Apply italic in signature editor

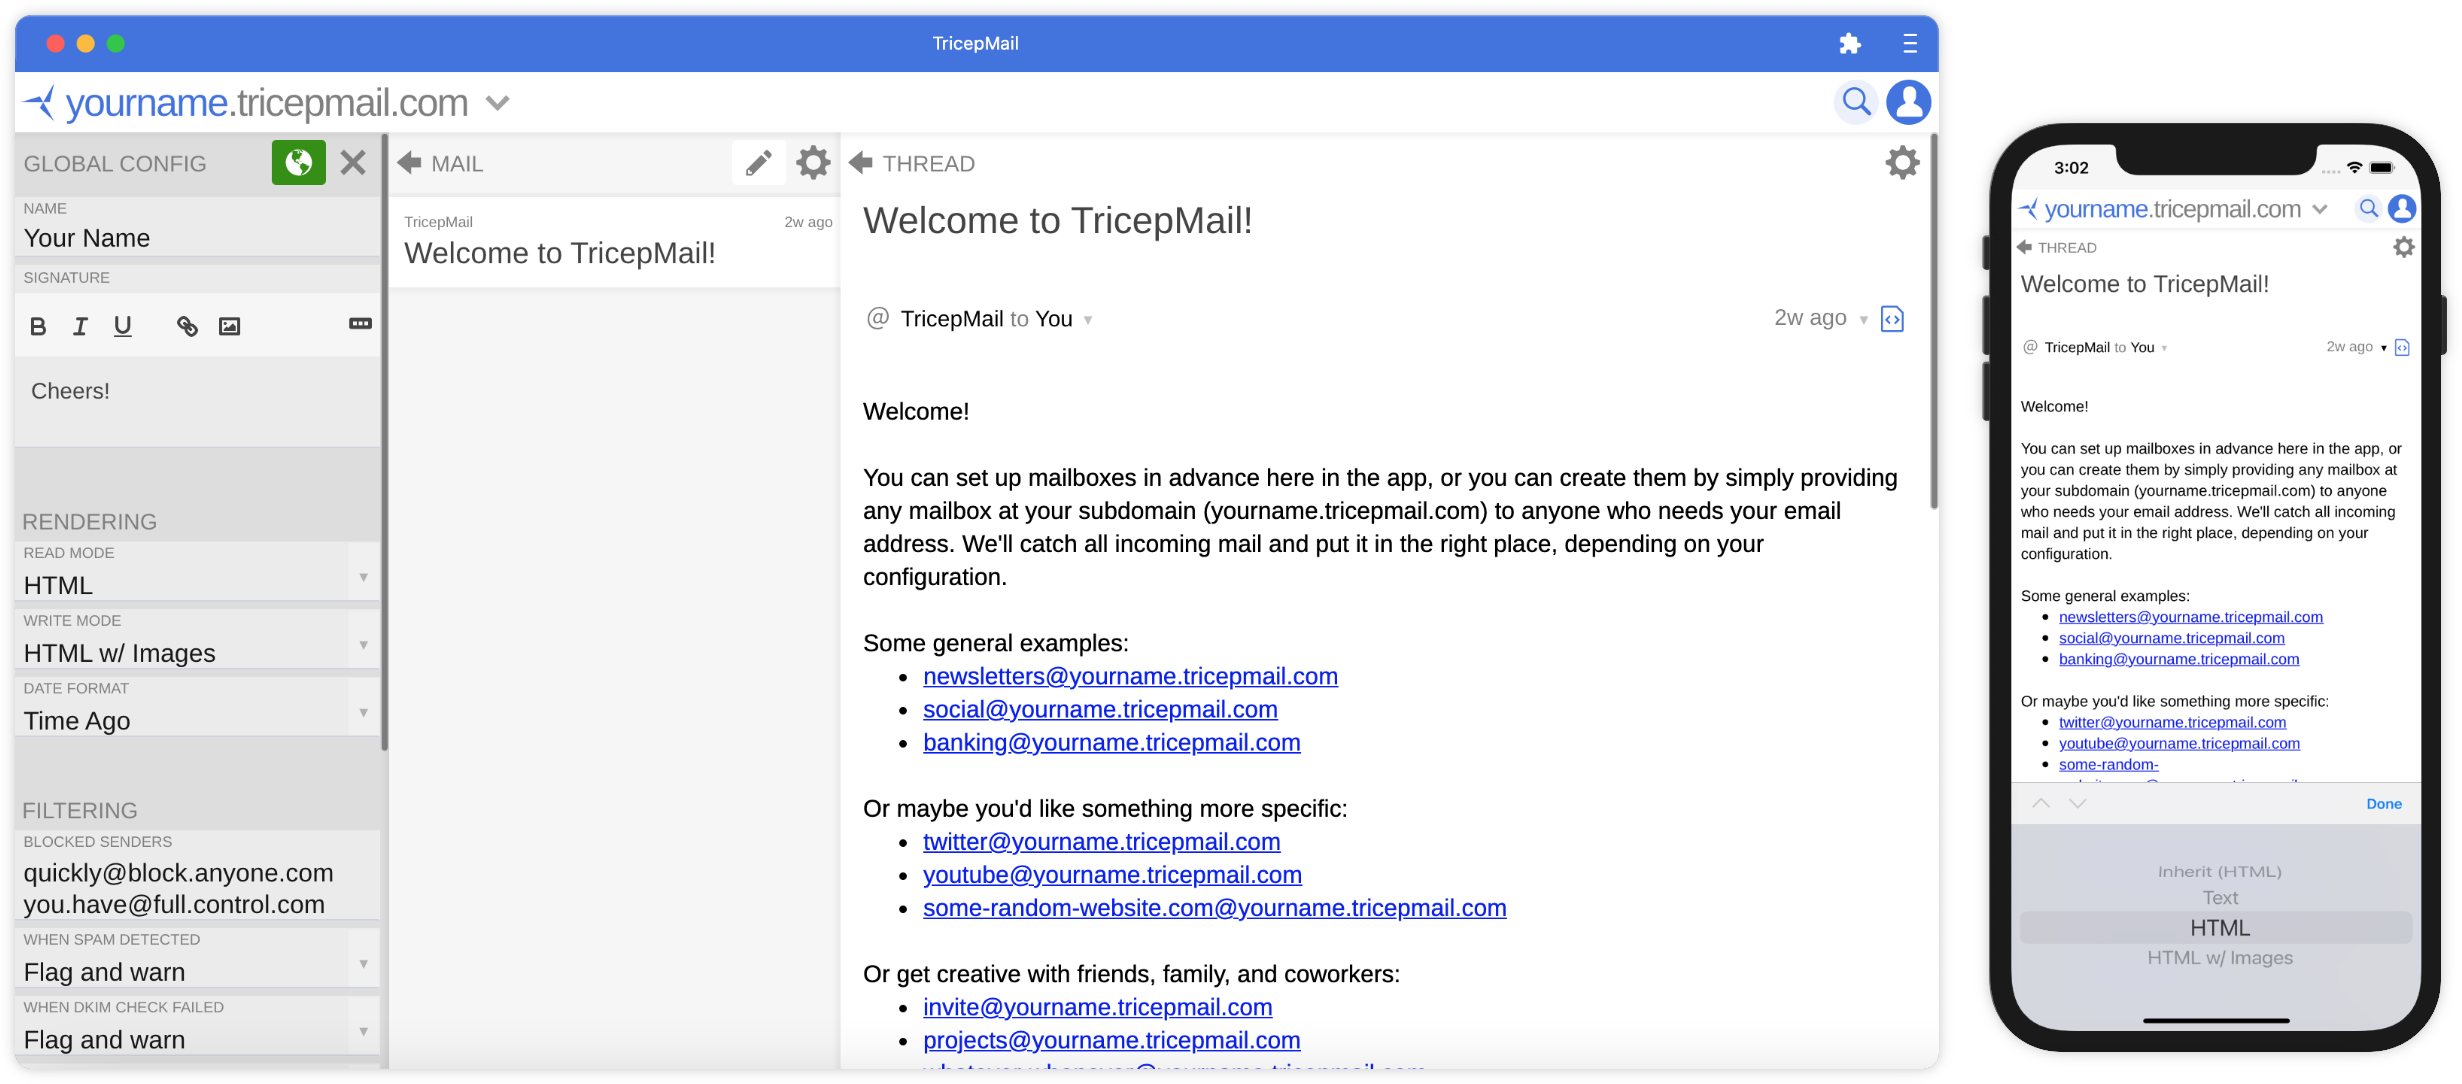(80, 326)
